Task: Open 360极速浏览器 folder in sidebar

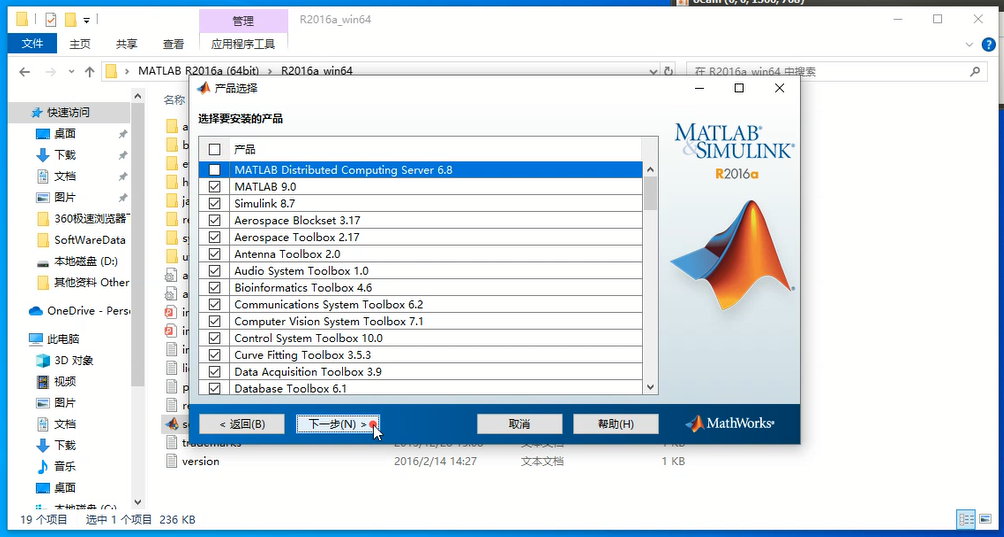Action: click(84, 219)
